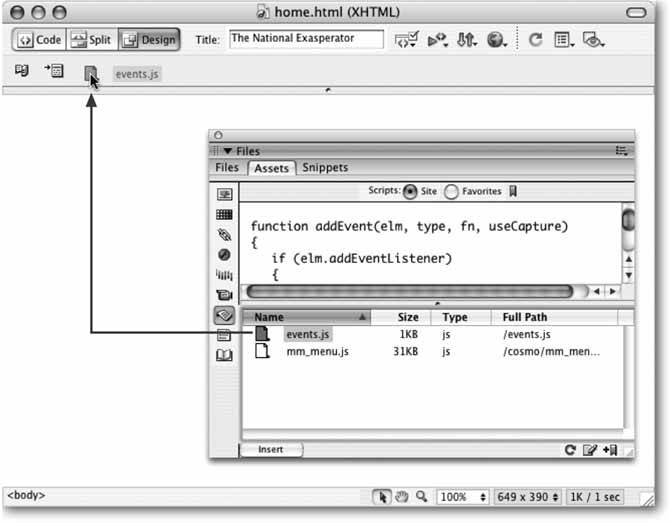Viewport: 672px width, 523px height.
Task: Click the Add to Favorites icon
Action: click(x=610, y=450)
